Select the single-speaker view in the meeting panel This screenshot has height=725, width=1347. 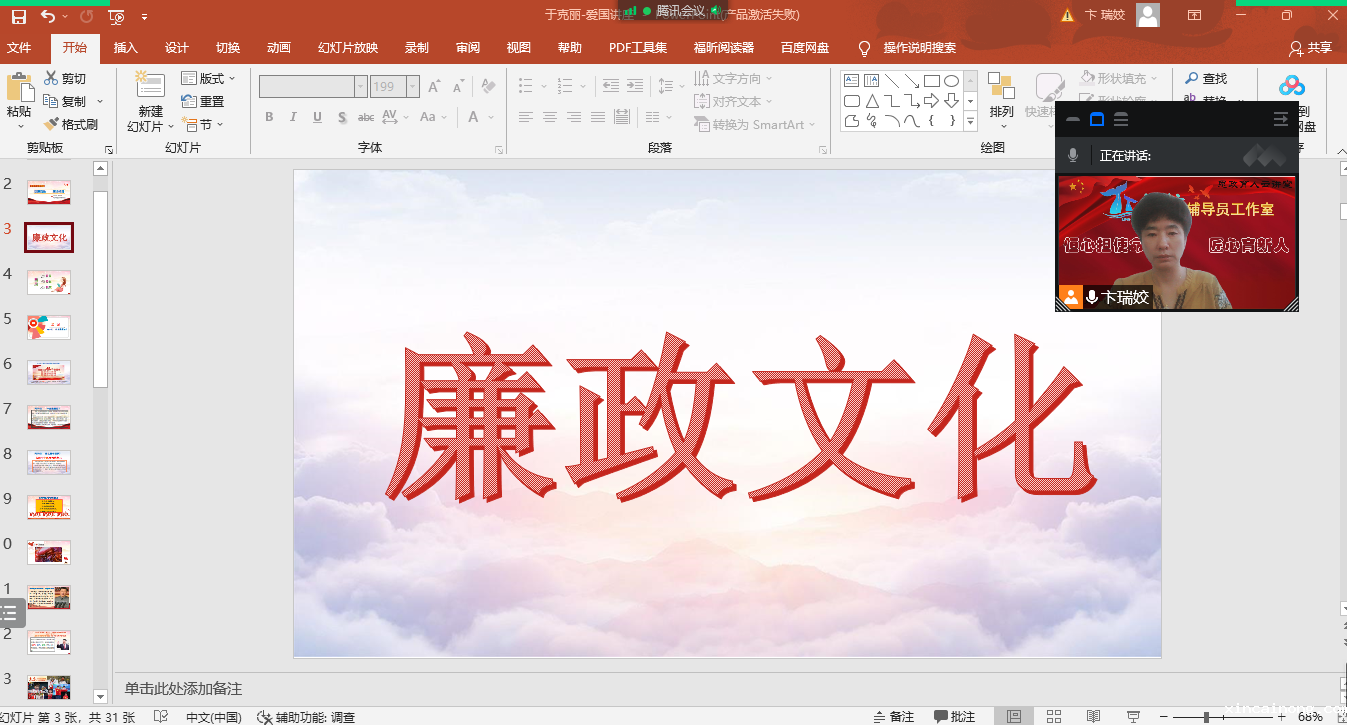click(1097, 119)
